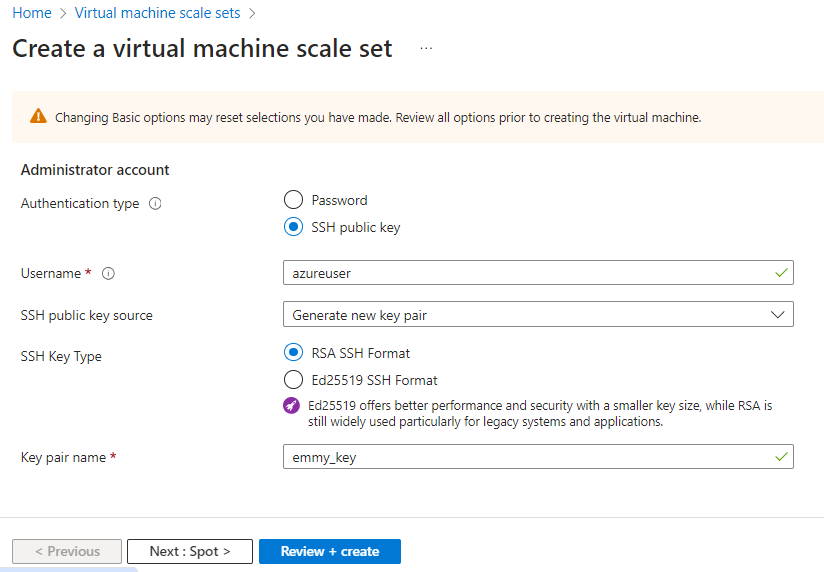The height and width of the screenshot is (572, 824).
Task: Select the Password authentication radio button
Action: pos(293,200)
